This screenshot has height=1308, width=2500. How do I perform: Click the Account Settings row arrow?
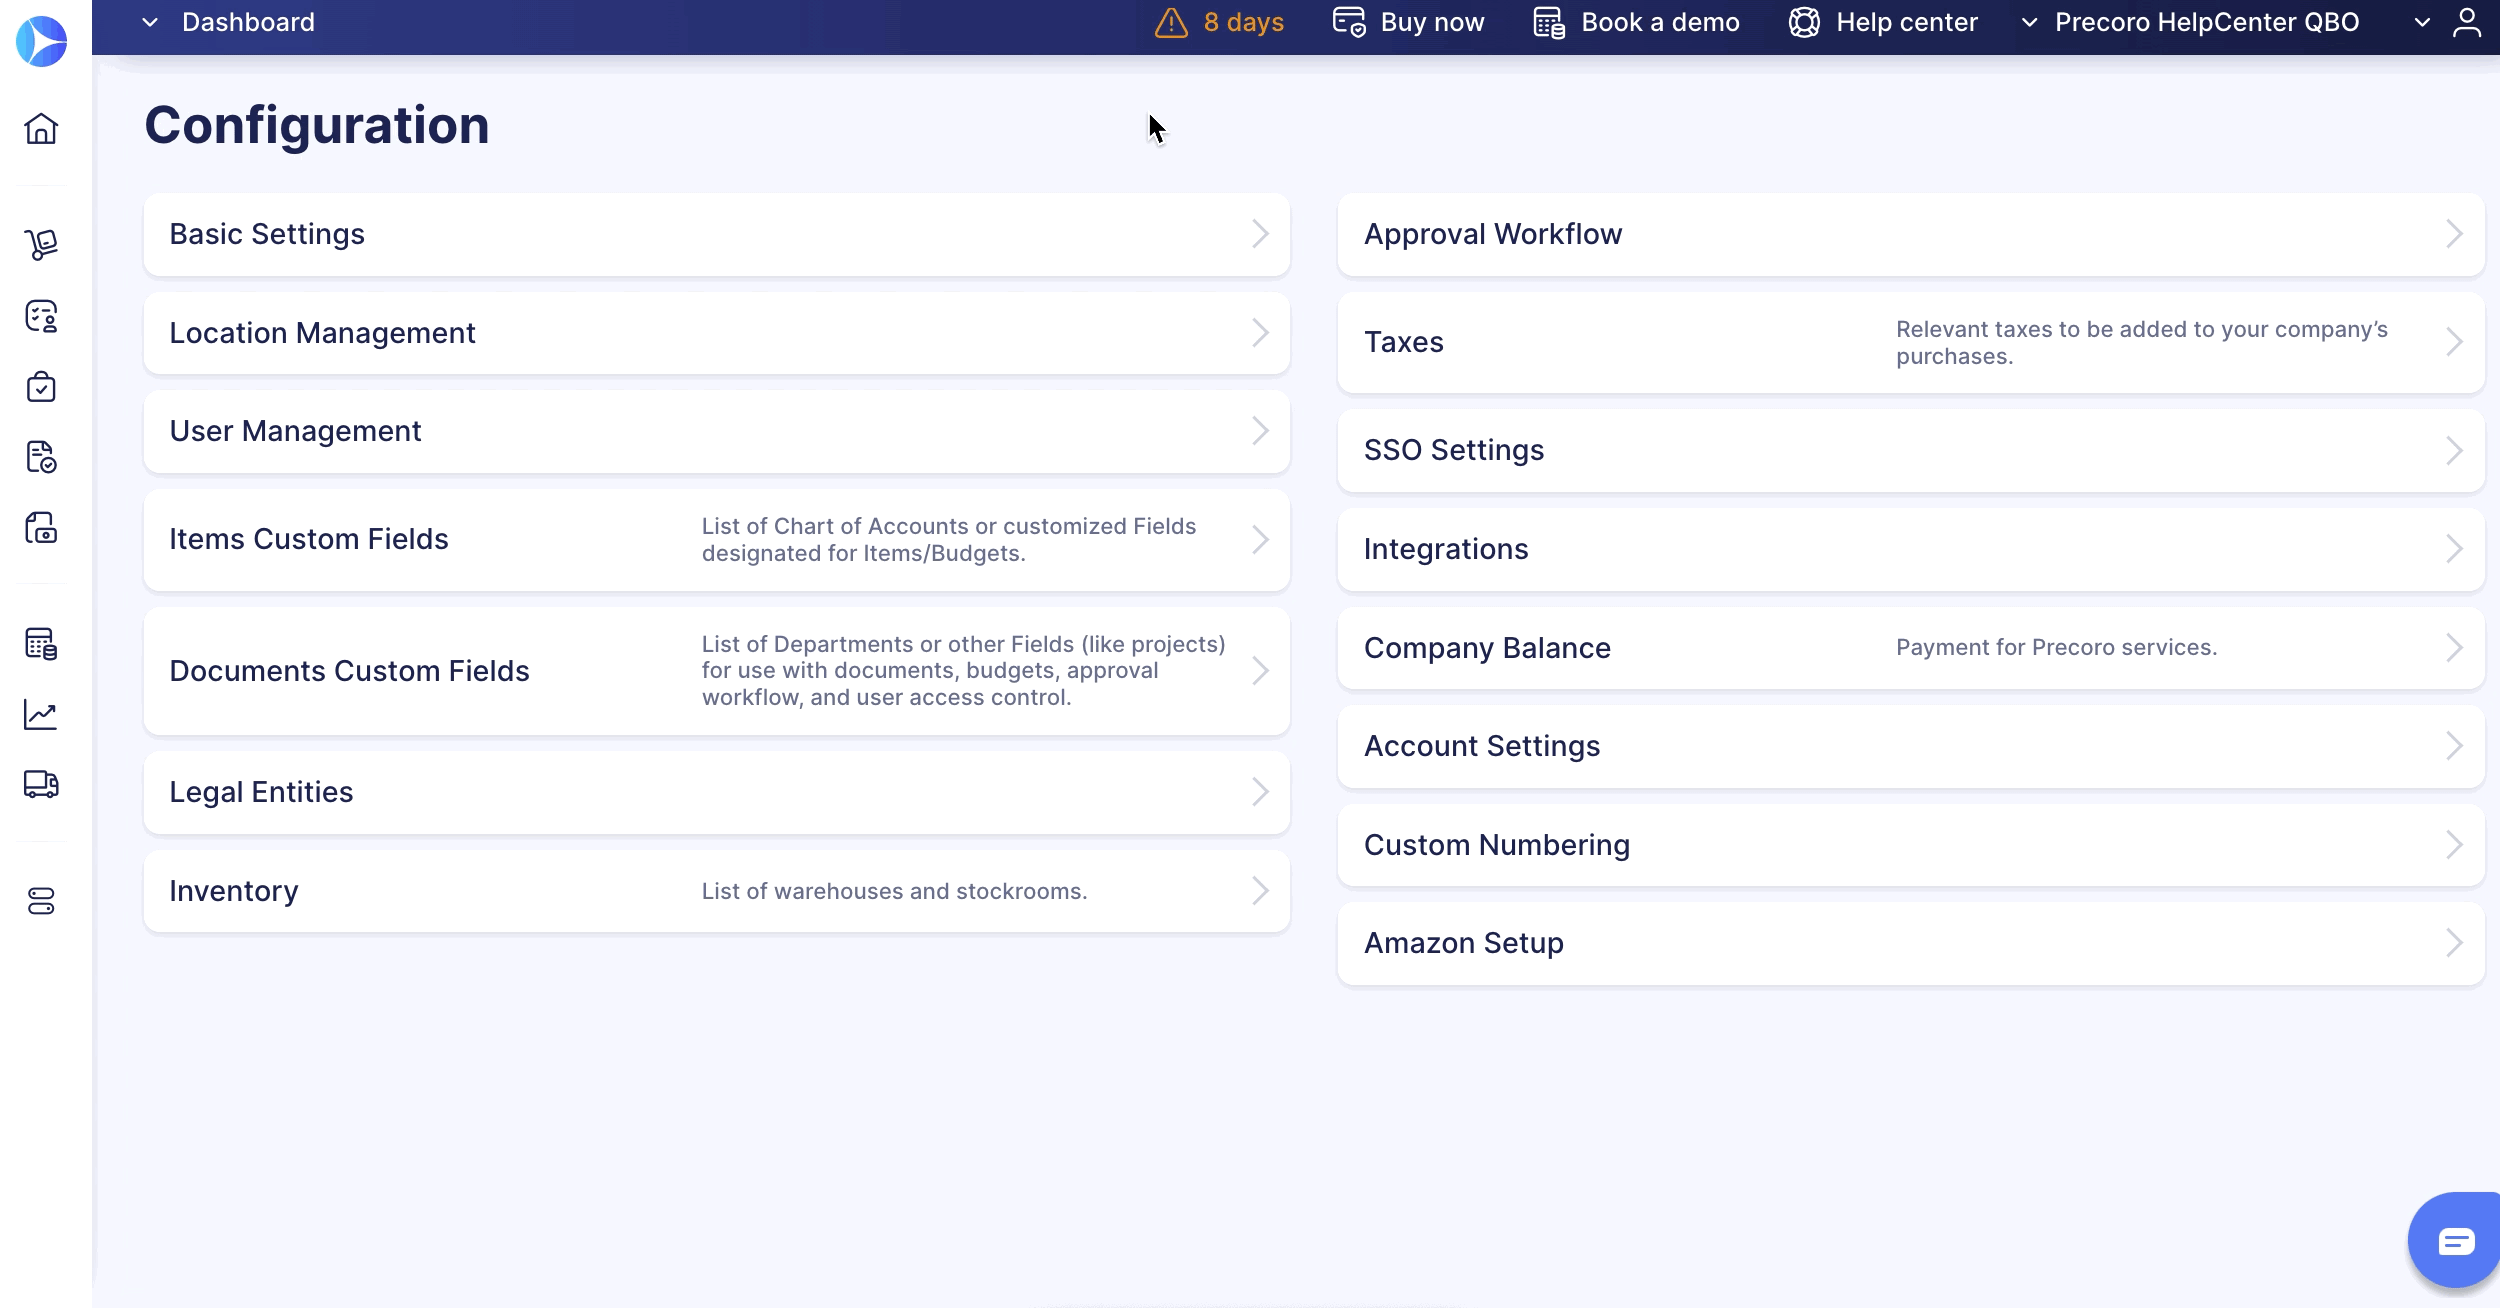pos(2454,746)
